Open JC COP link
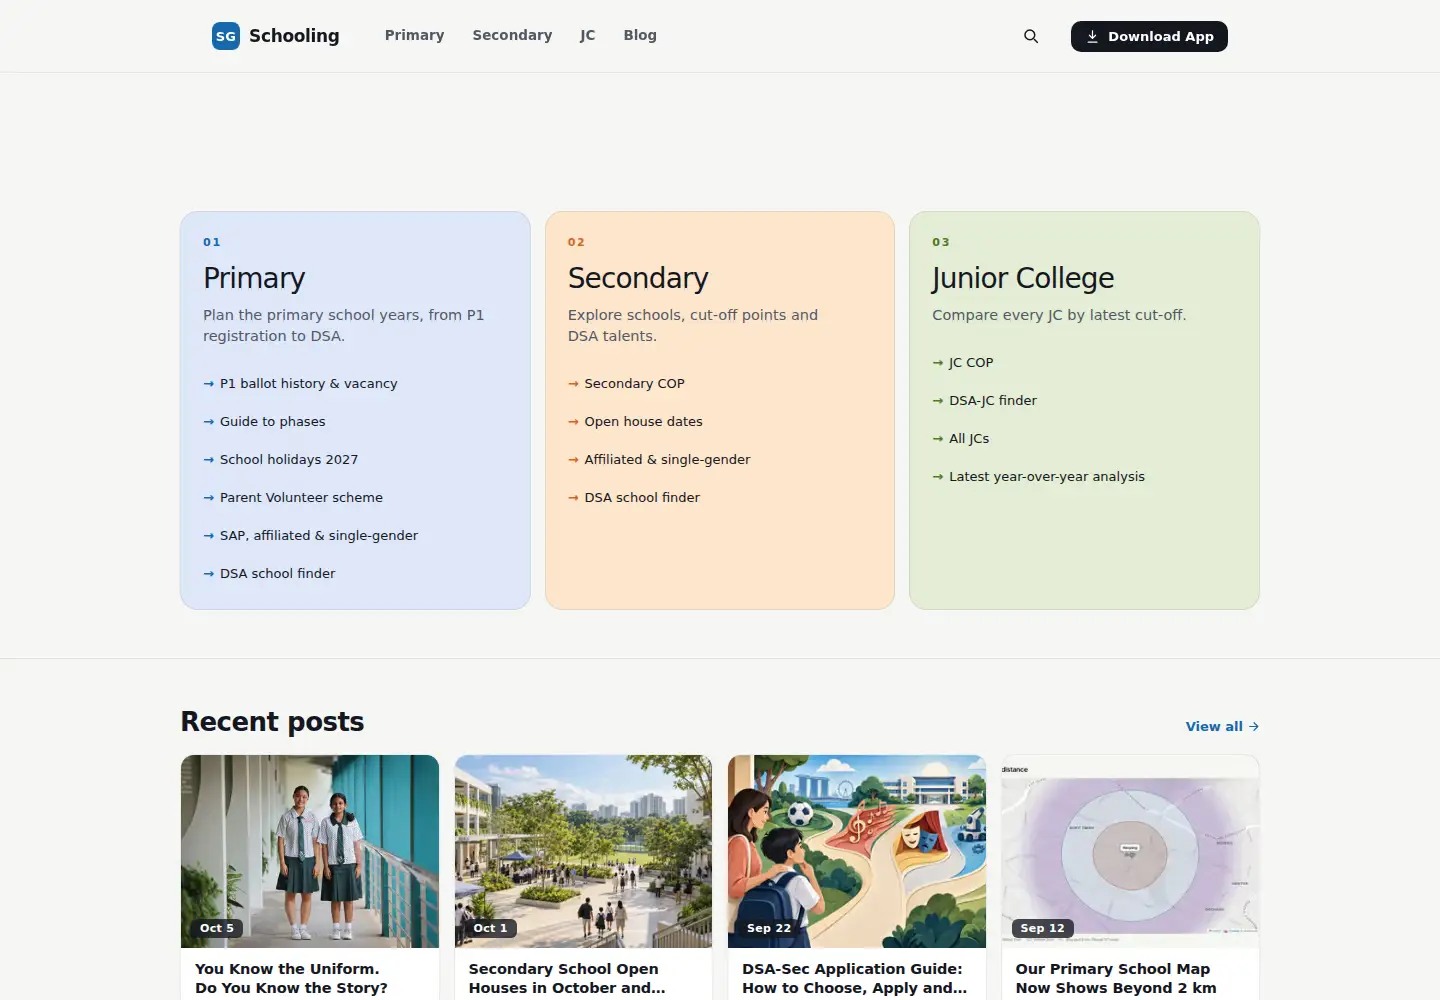Image resolution: width=1440 pixels, height=1000 pixels. pyautogui.click(x=963, y=363)
